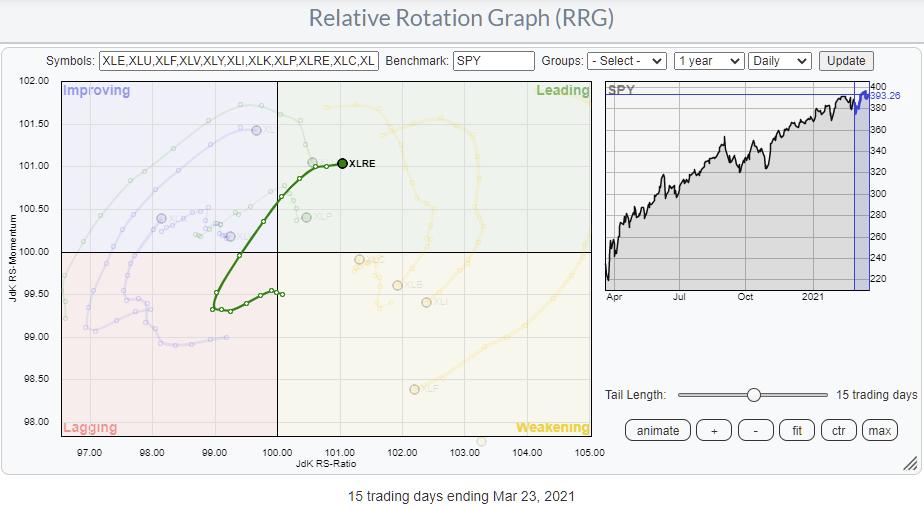
Task: Select the XLI marker in the Weakening quadrant
Action: (427, 302)
